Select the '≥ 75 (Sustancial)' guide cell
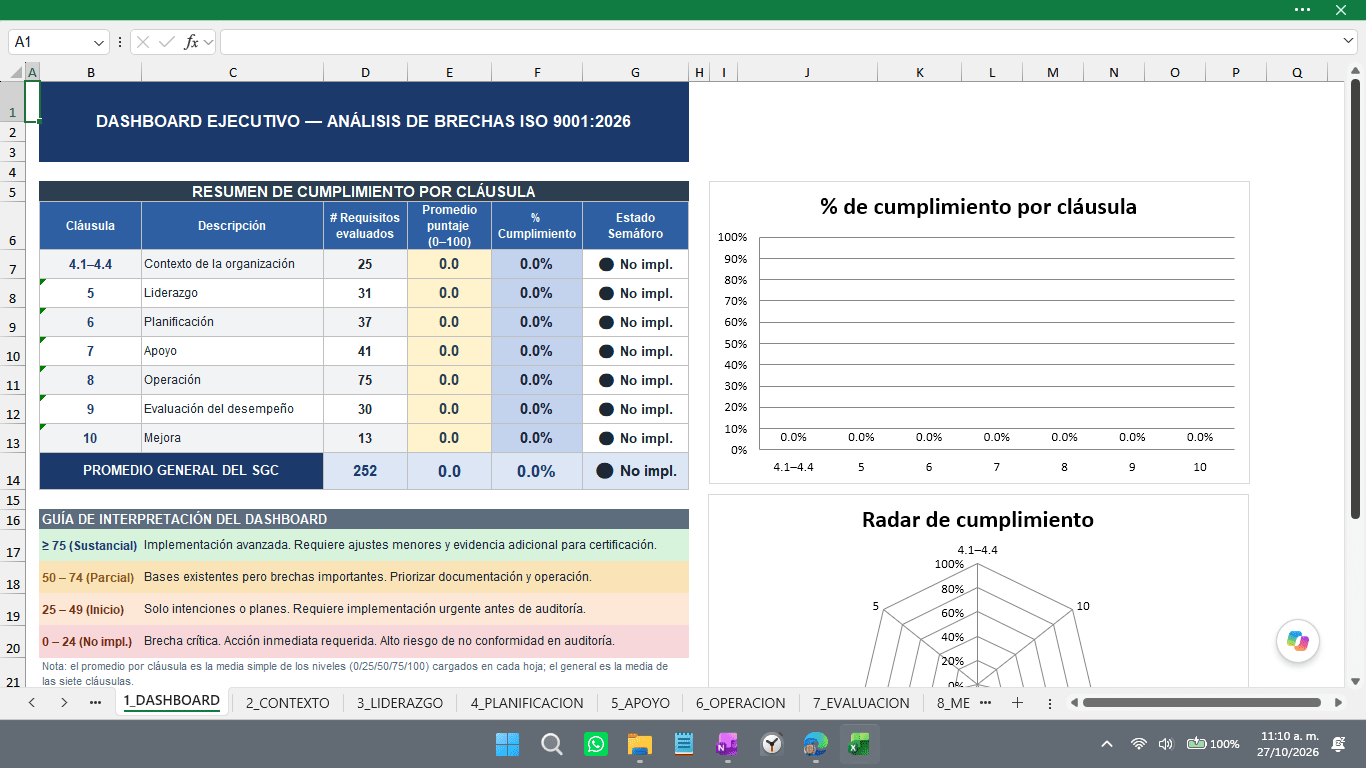 point(90,545)
